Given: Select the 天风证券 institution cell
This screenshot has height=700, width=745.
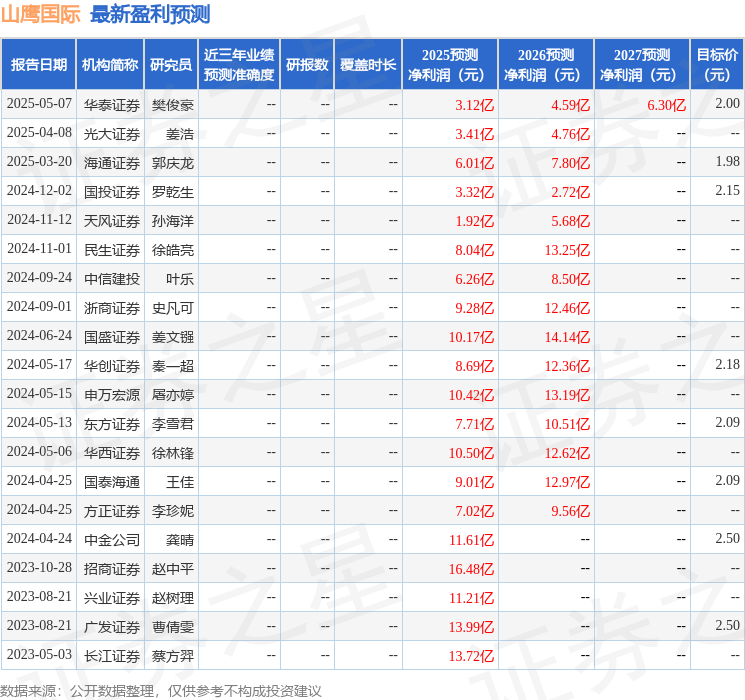Looking at the screenshot, I should pos(112,221).
